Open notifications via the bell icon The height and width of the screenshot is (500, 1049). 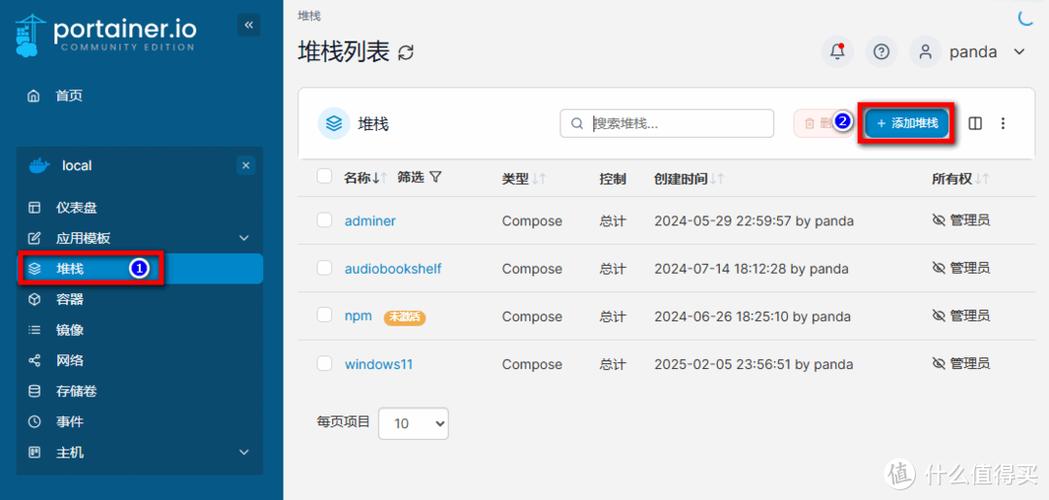pos(838,52)
